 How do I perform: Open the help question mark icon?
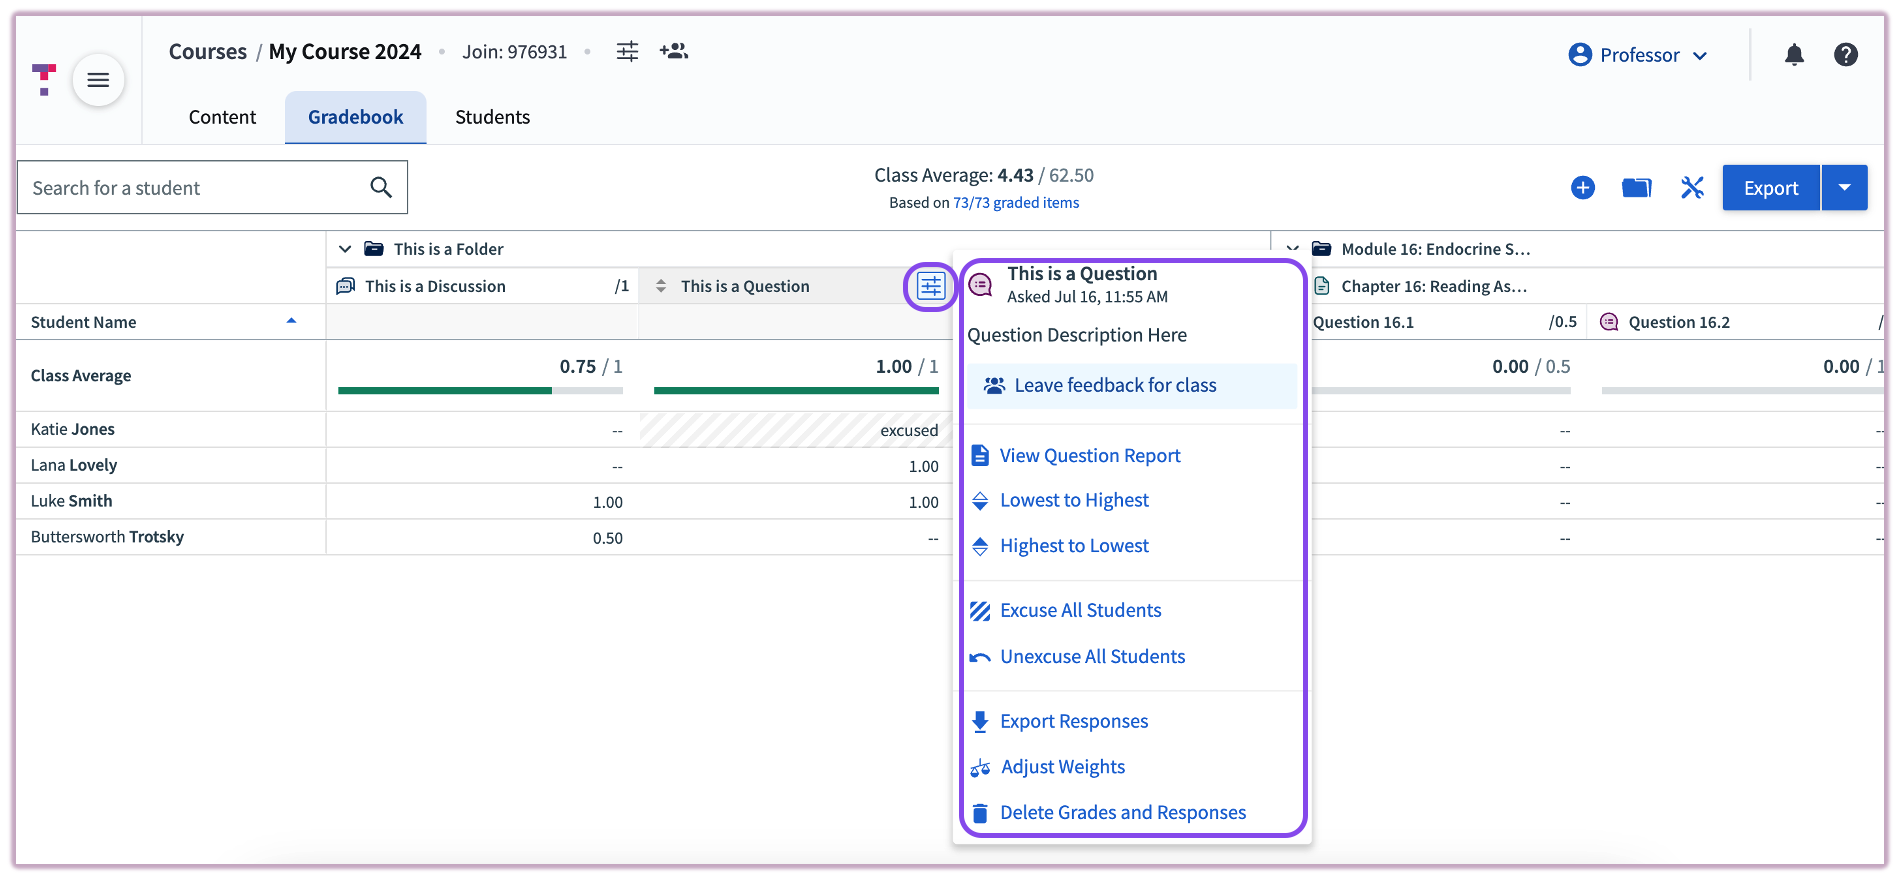1846,55
